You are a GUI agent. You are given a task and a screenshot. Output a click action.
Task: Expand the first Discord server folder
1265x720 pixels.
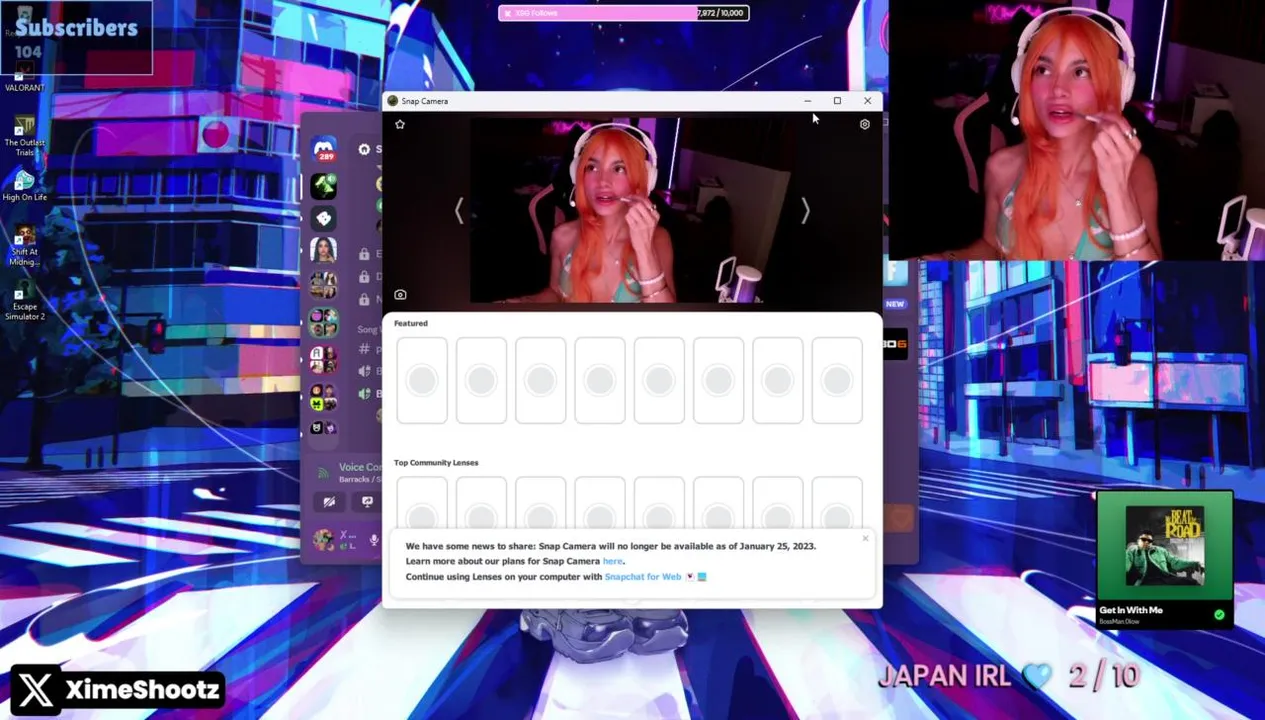click(324, 286)
